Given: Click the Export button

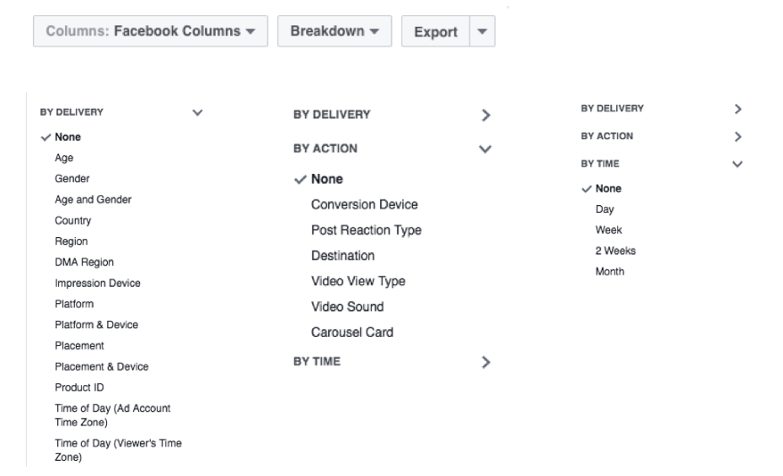Looking at the screenshot, I should [435, 31].
